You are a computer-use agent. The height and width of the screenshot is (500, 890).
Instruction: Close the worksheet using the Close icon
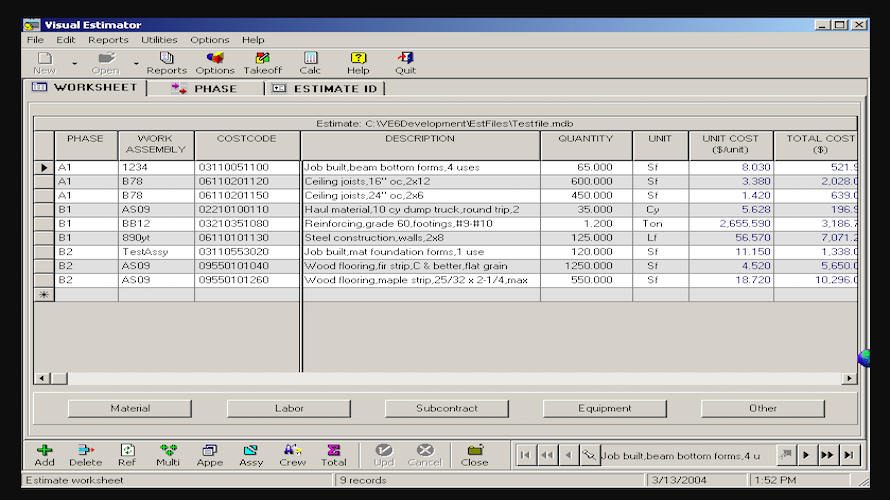(474, 455)
